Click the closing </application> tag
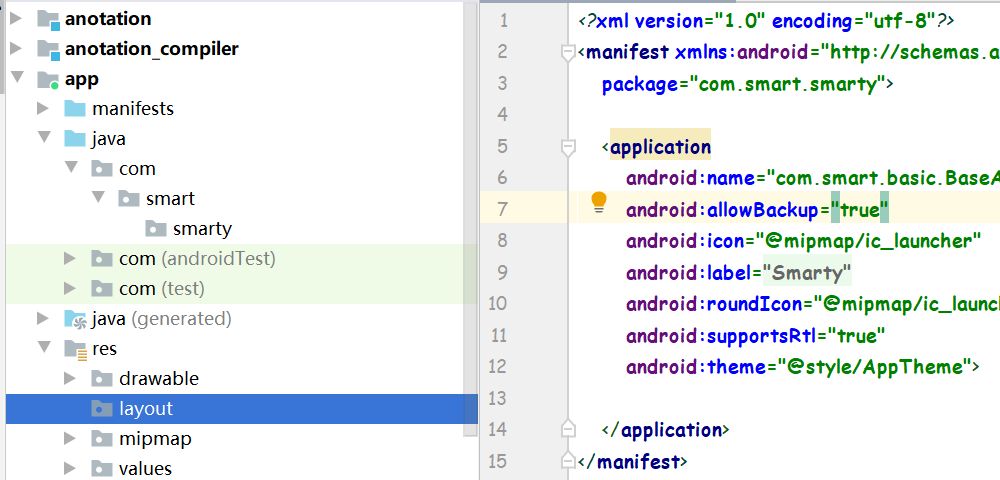The image size is (1000, 480). point(665,430)
